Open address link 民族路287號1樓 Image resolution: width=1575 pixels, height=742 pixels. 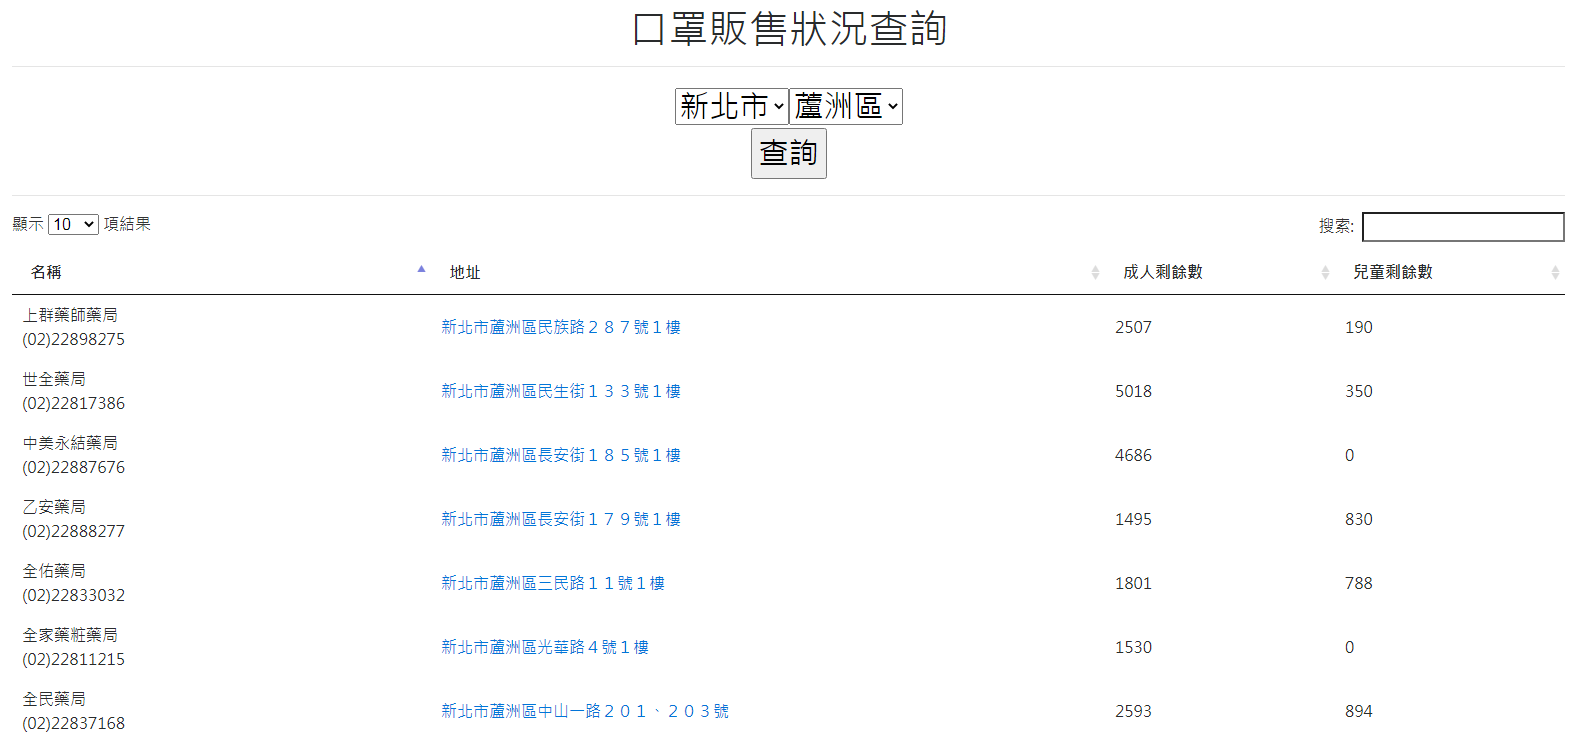pyautogui.click(x=560, y=327)
